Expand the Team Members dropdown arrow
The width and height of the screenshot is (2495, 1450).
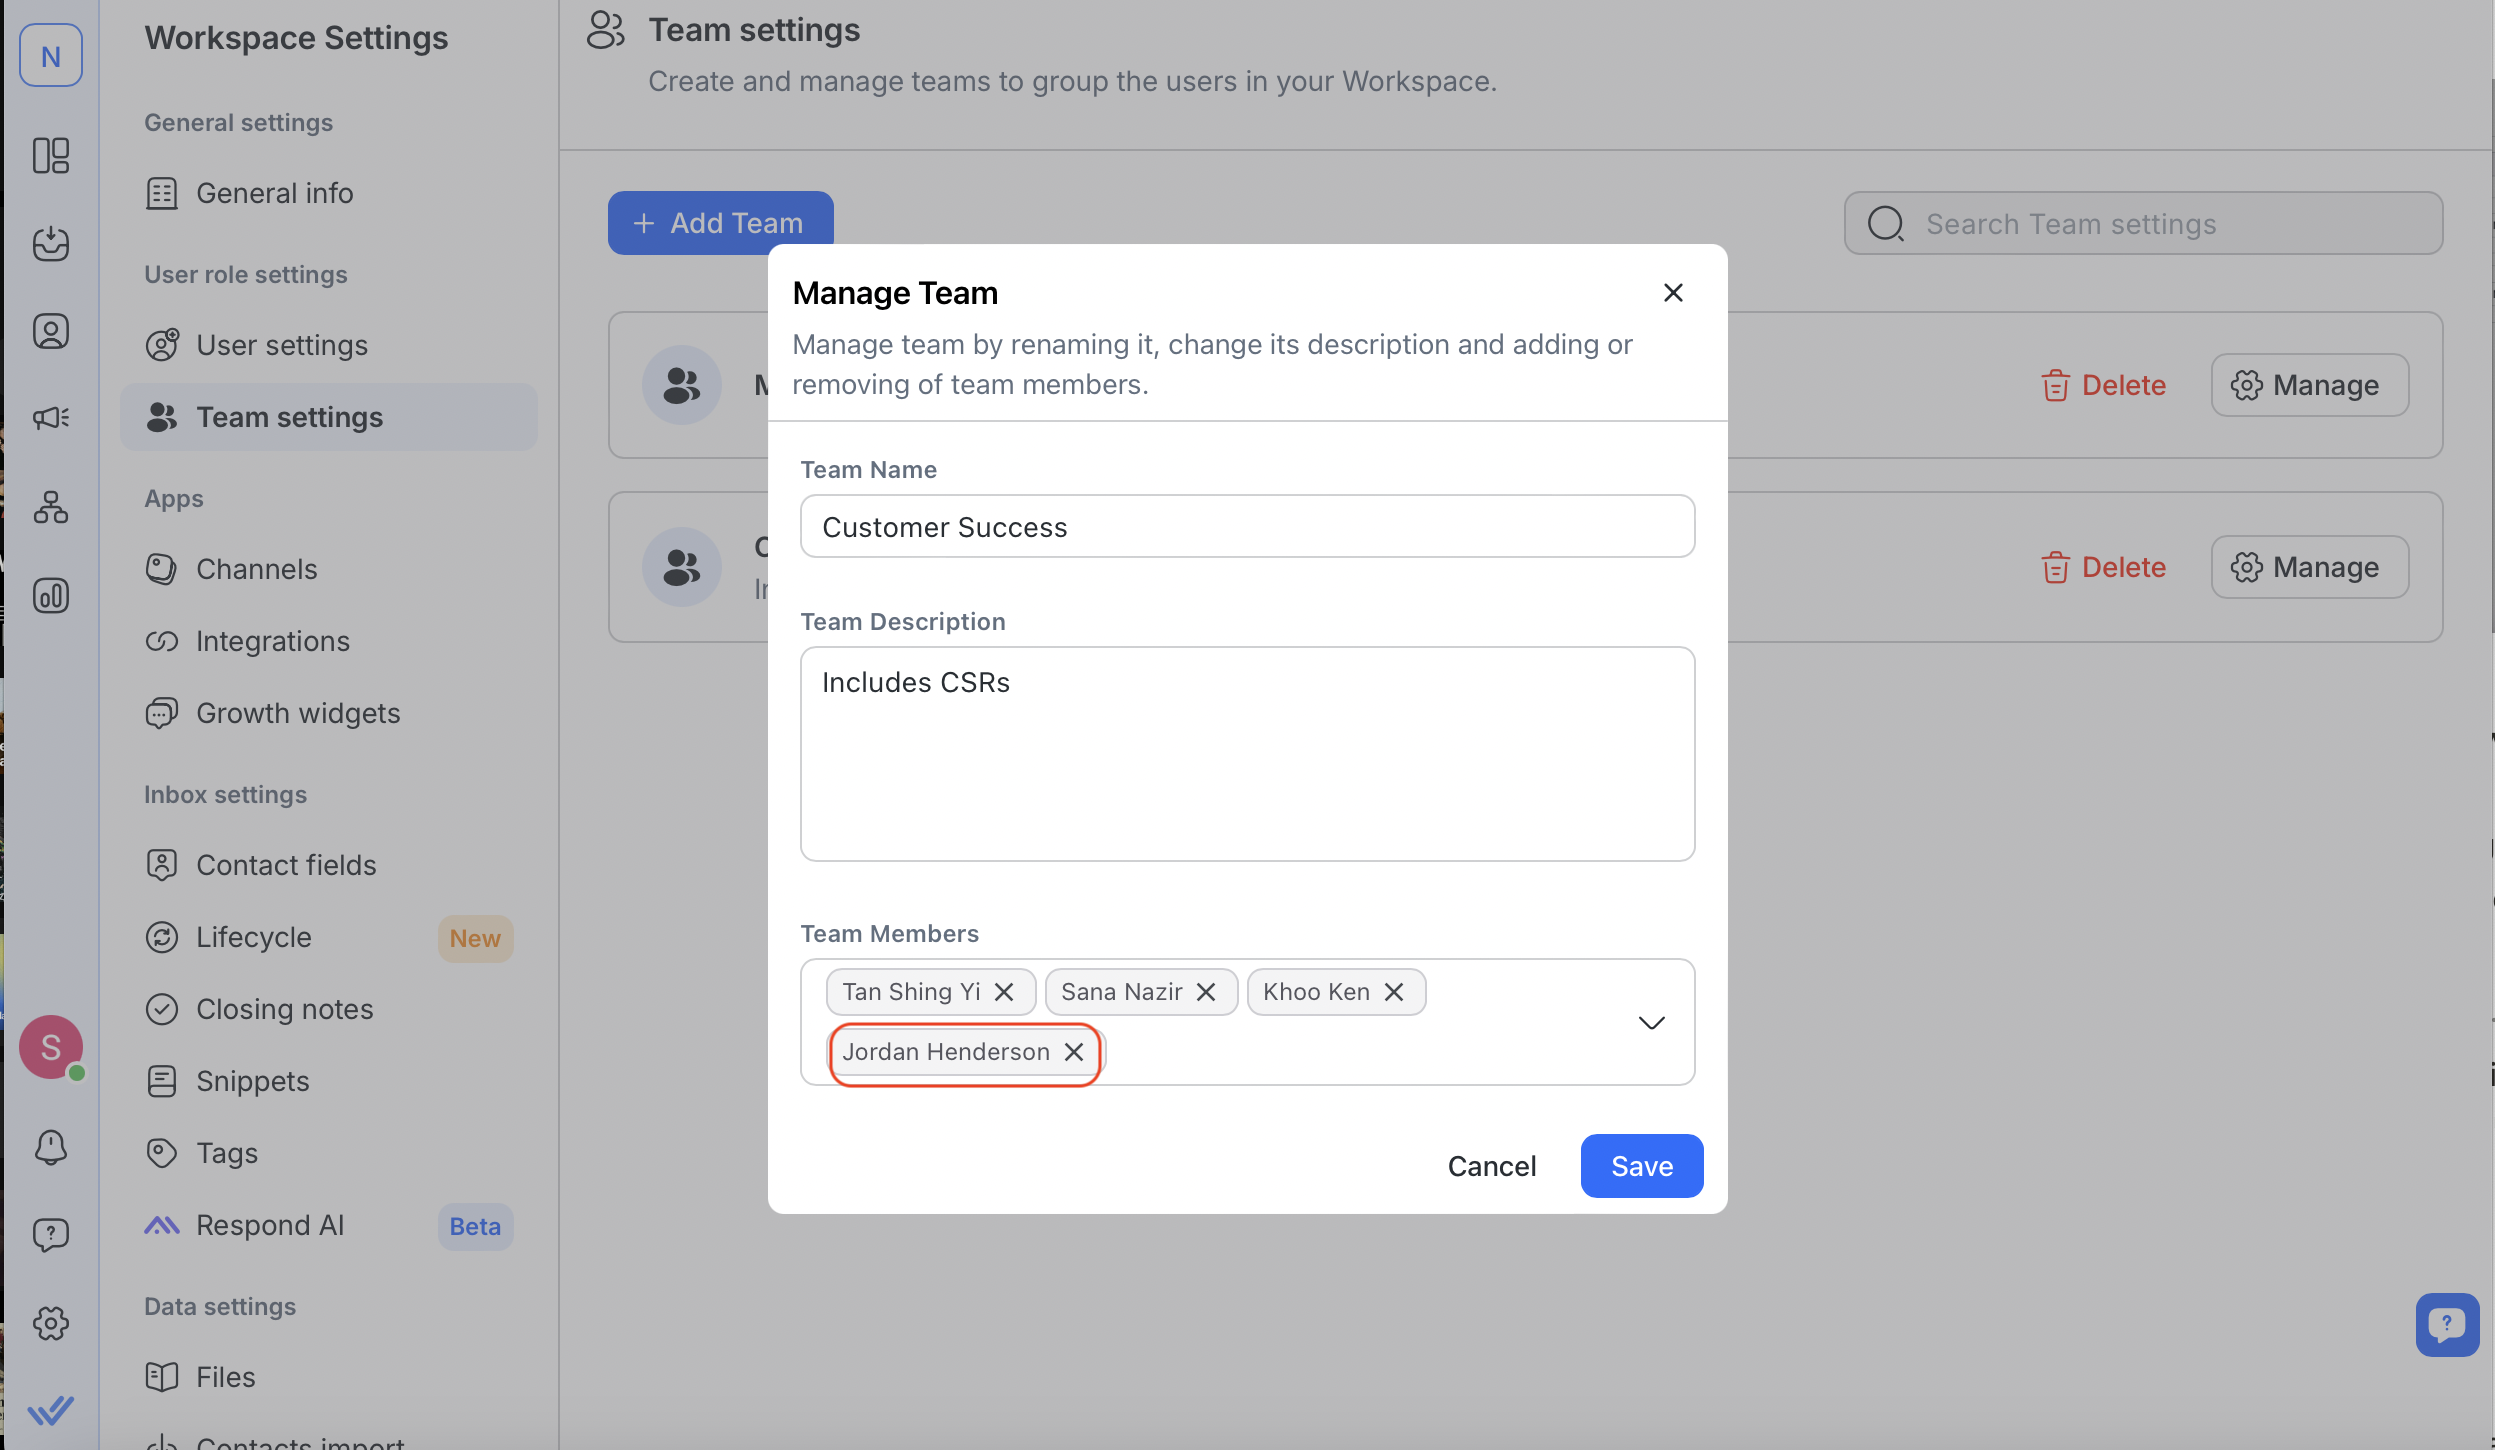[1651, 1022]
